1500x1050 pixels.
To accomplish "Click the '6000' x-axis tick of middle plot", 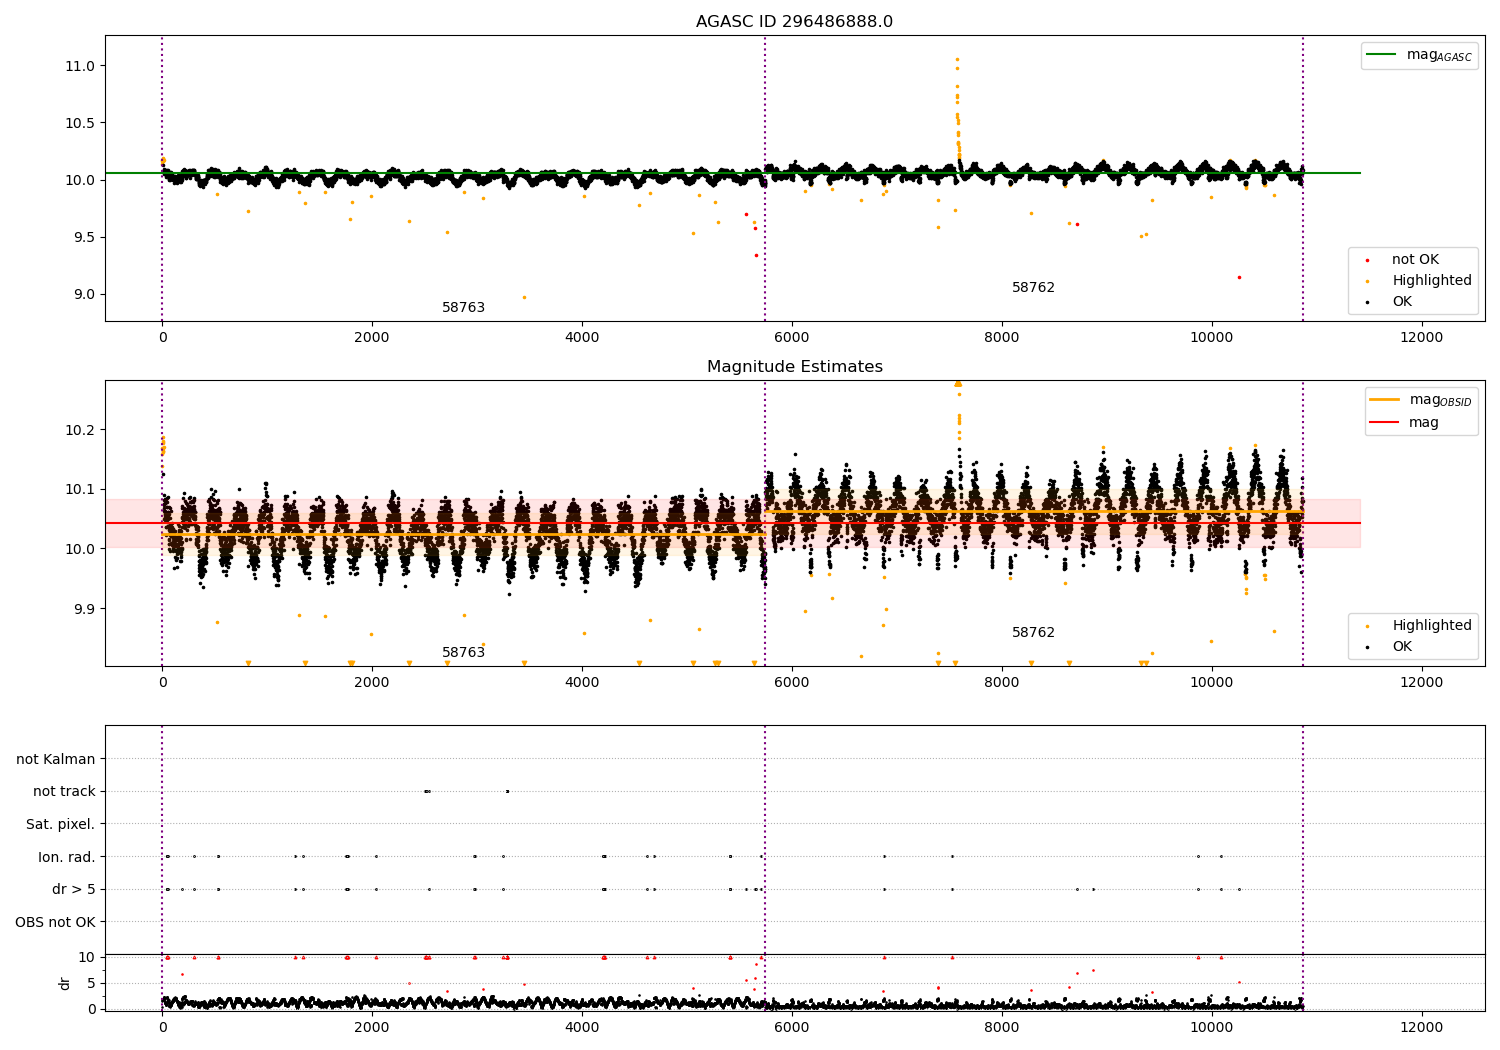I will (792, 683).
